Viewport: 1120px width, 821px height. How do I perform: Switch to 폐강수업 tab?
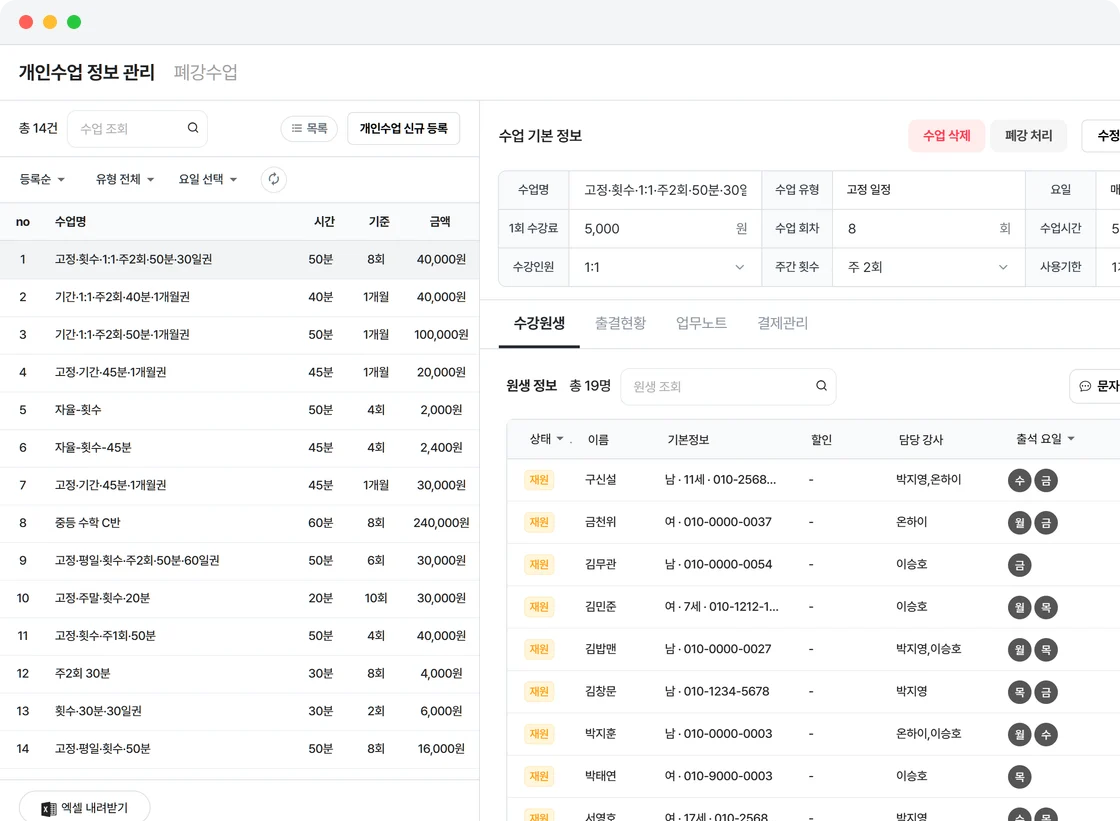tap(206, 72)
